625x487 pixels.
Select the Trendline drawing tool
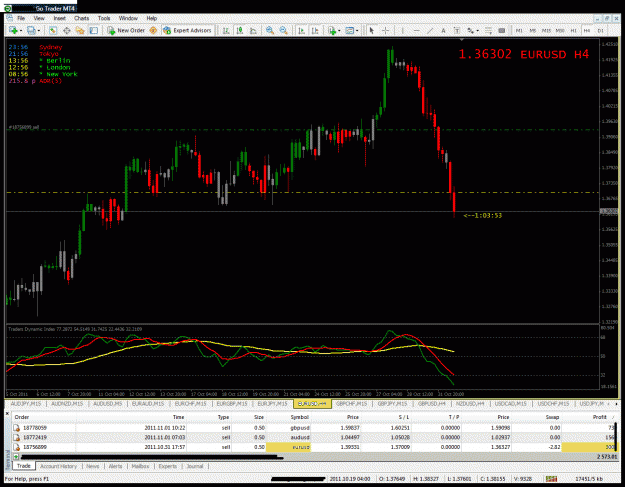[430, 30]
